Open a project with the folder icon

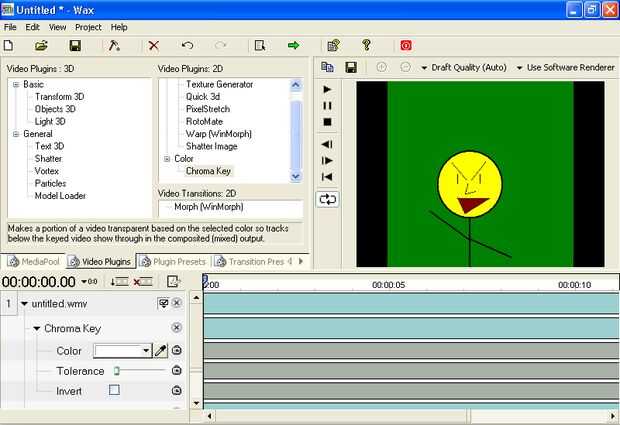point(41,45)
